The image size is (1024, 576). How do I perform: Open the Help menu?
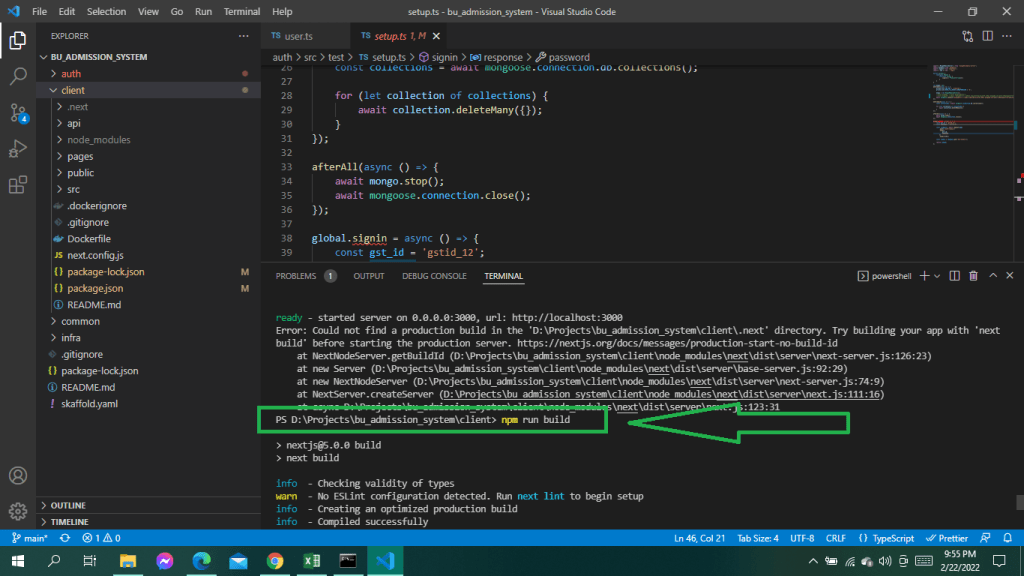282,12
